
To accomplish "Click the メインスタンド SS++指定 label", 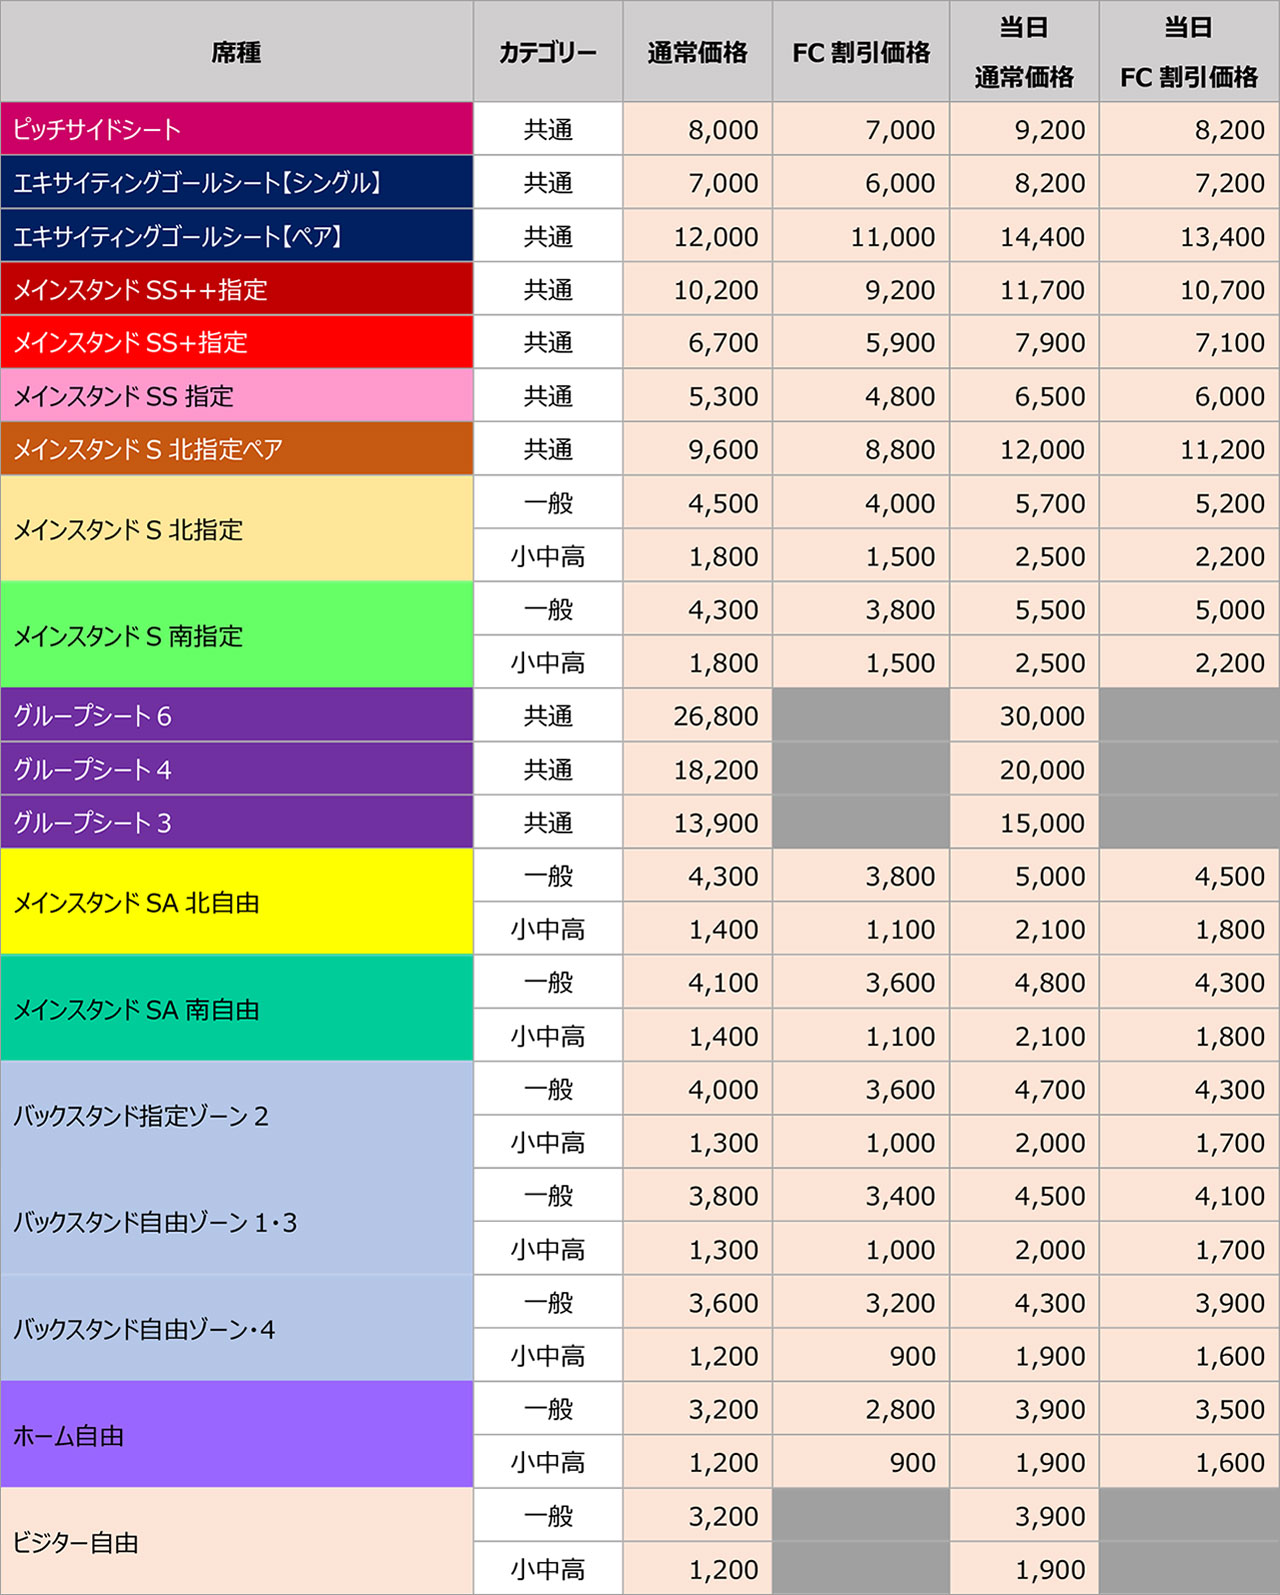I will tap(236, 290).
